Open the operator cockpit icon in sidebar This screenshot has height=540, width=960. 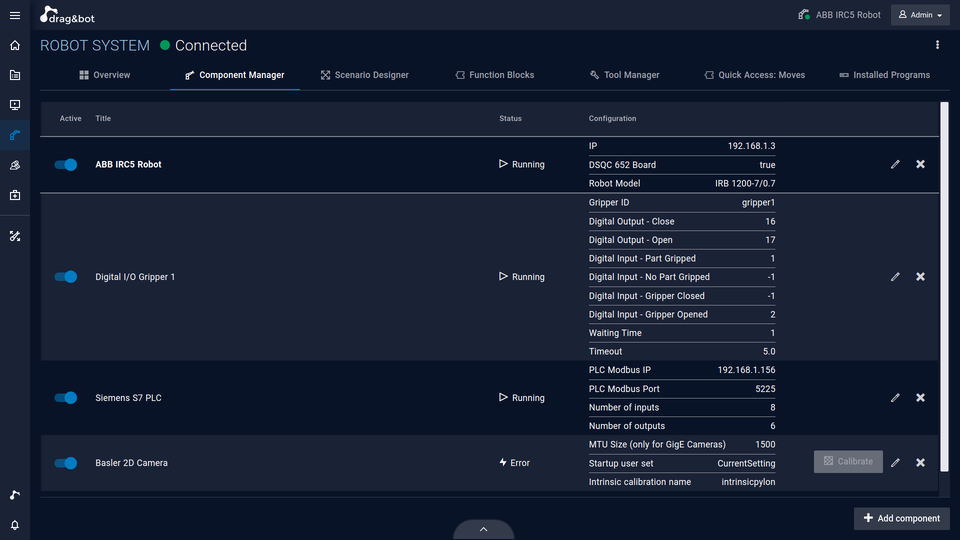pos(15,165)
